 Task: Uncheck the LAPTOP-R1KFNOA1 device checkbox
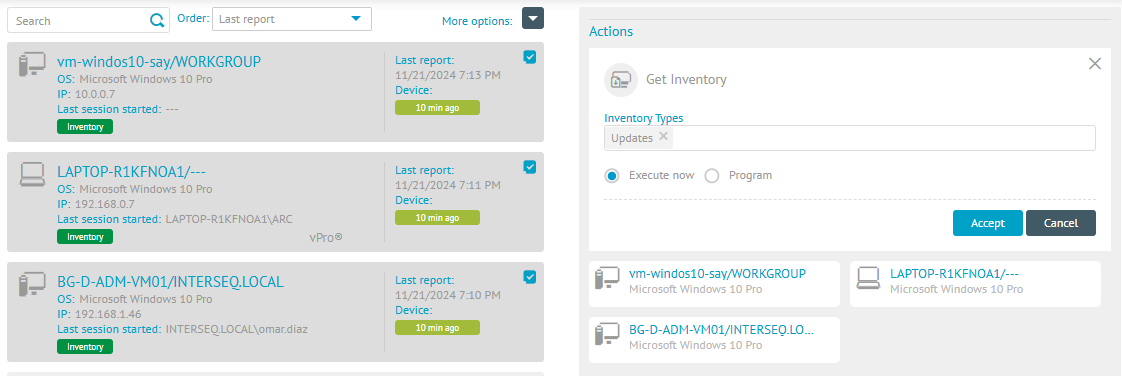click(530, 167)
